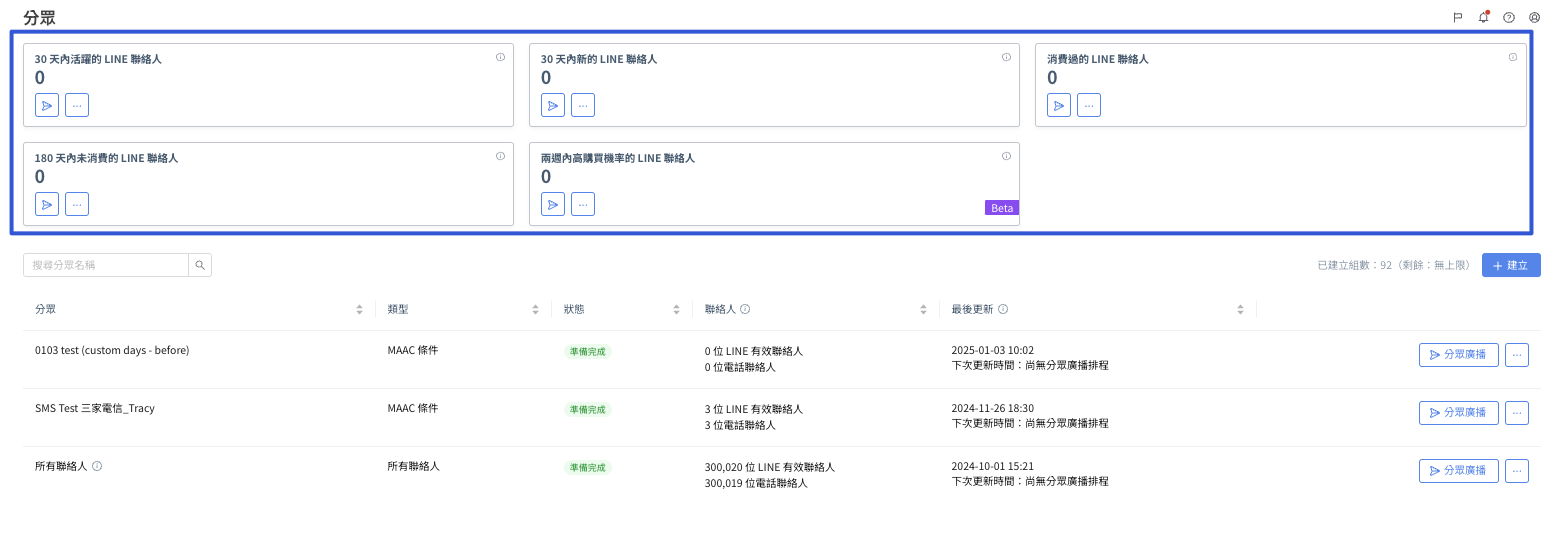
Task: Click 分眾廣播 for 所有聯絡人 row
Action: click(1458, 471)
